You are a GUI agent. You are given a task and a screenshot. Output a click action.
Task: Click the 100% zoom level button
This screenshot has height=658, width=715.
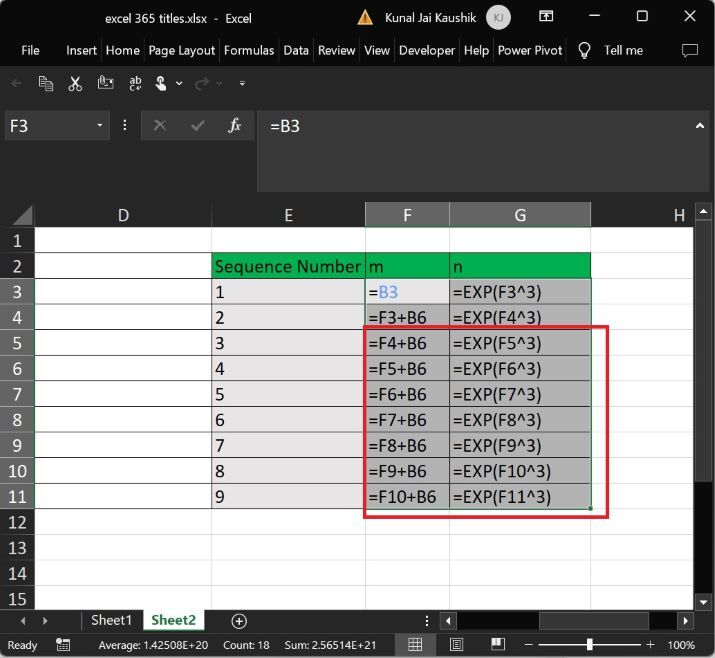click(681, 645)
